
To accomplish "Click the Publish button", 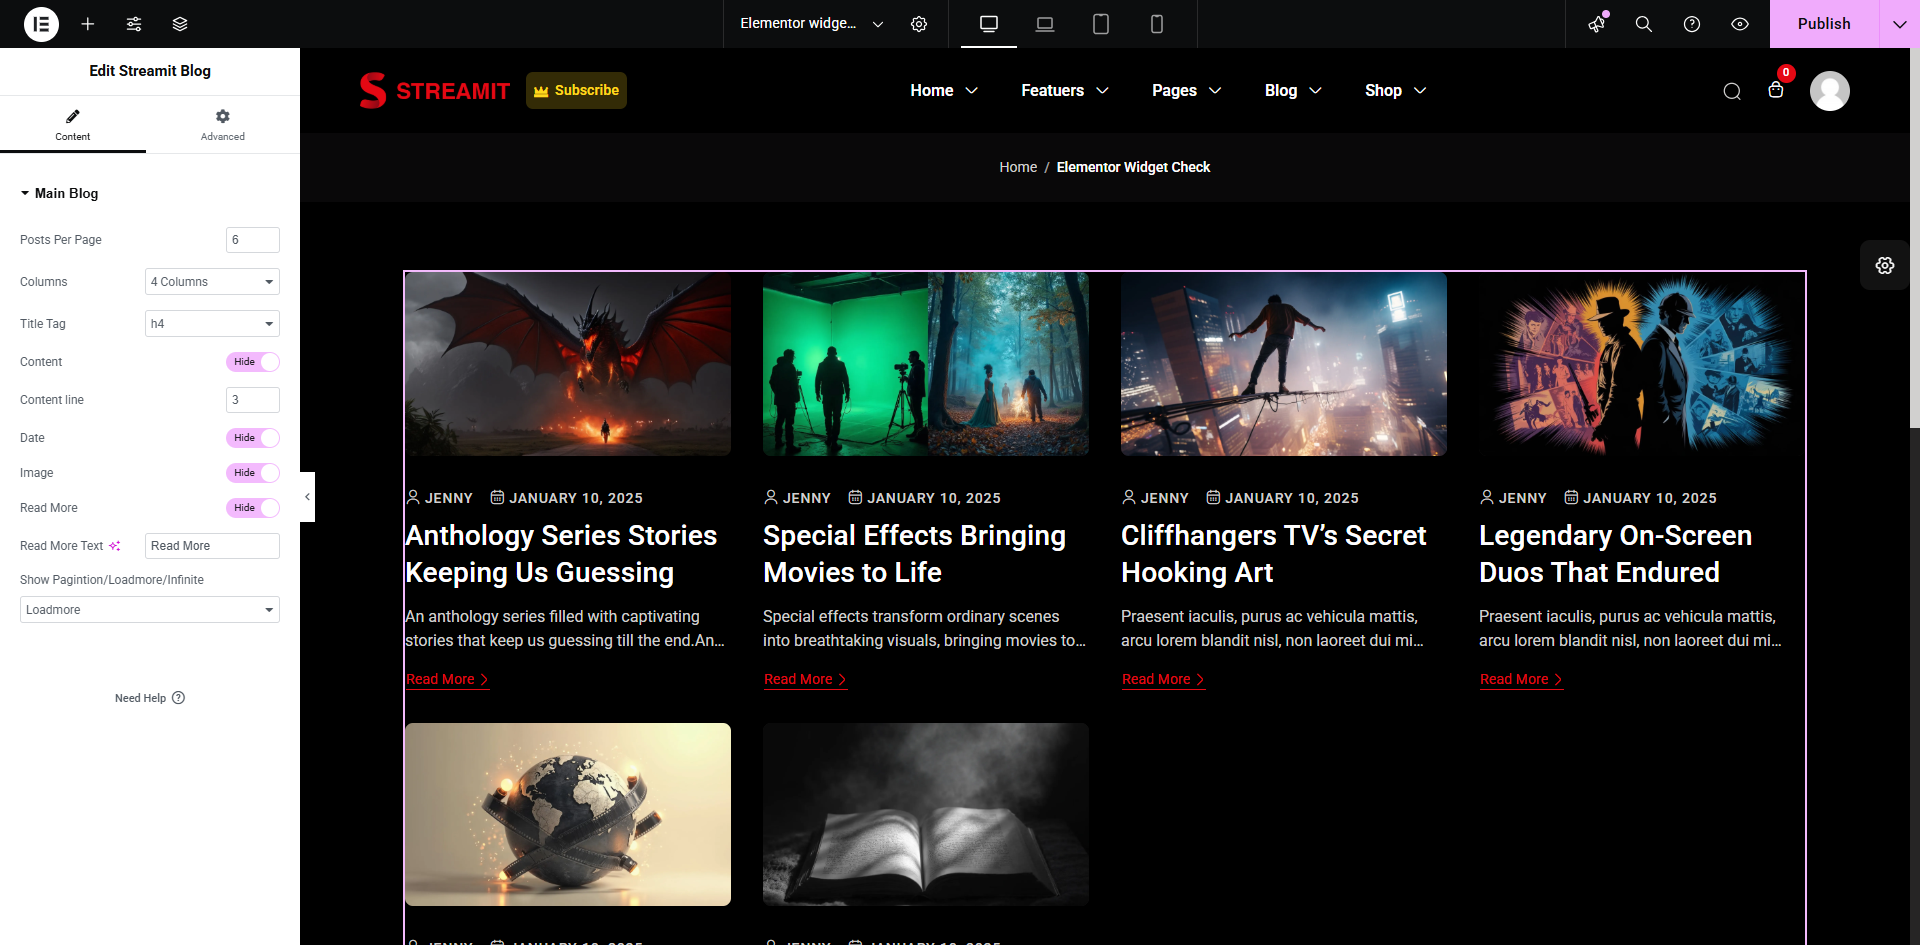I will 1824,24.
